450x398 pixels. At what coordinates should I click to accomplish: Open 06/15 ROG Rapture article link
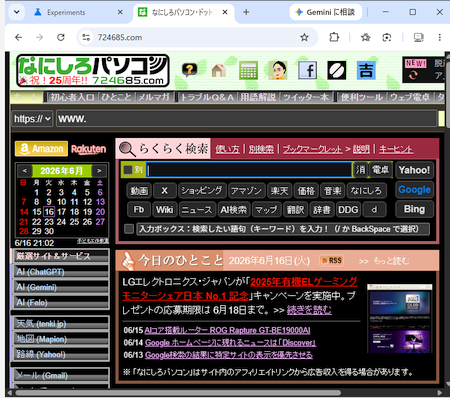[227, 330]
